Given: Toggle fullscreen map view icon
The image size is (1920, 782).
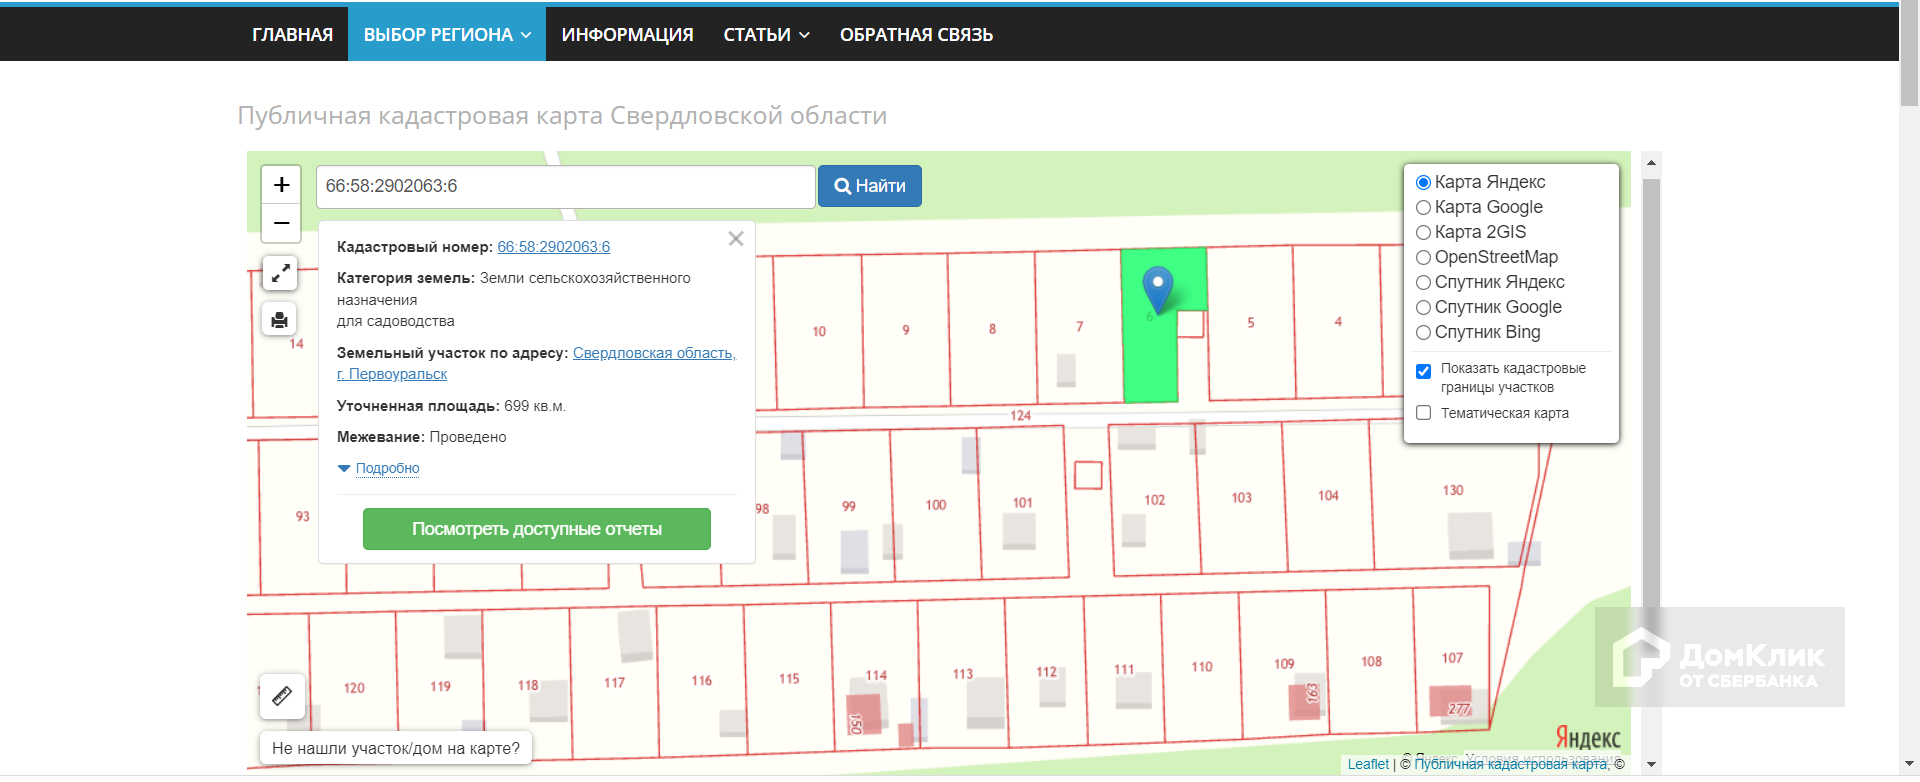Looking at the screenshot, I should pyautogui.click(x=280, y=272).
